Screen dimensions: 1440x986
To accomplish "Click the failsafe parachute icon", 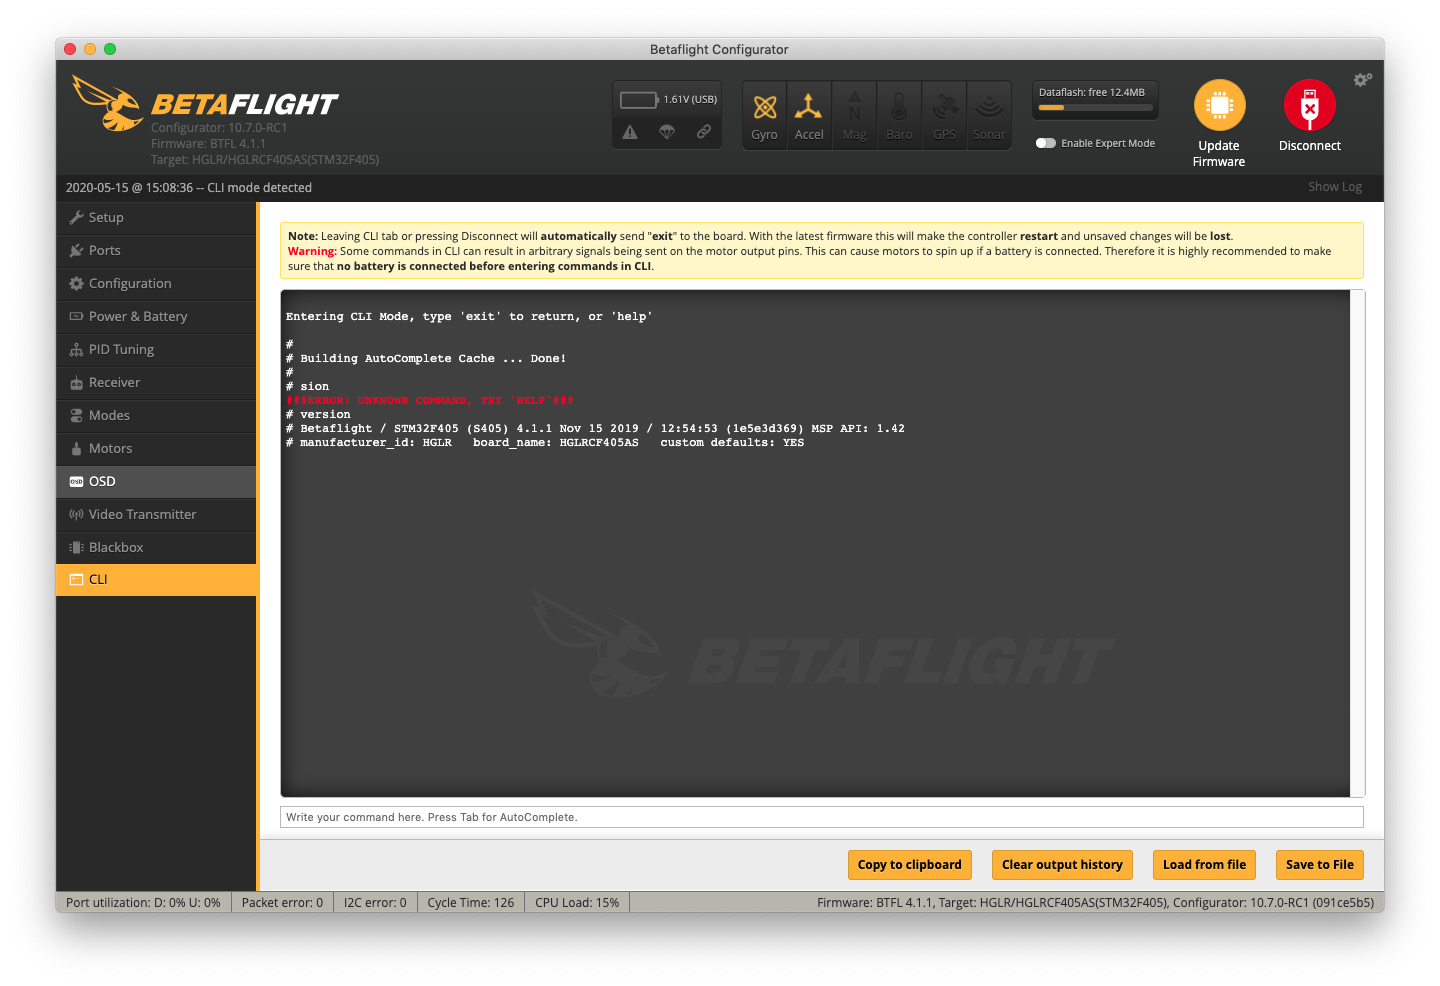I will point(667,132).
